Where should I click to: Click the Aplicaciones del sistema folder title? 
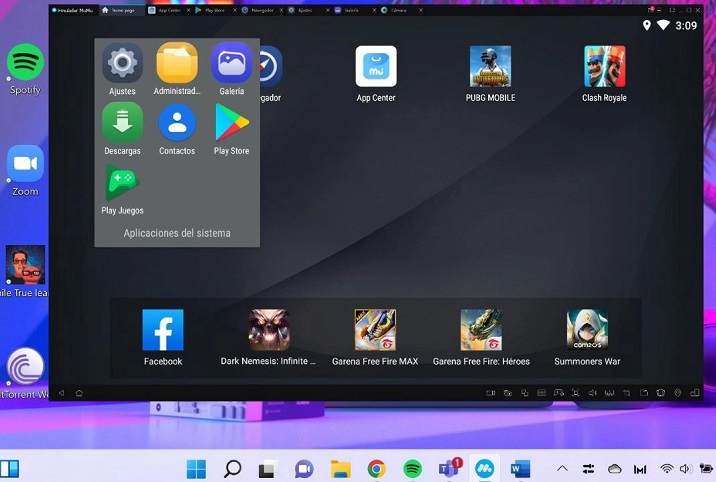[177, 233]
